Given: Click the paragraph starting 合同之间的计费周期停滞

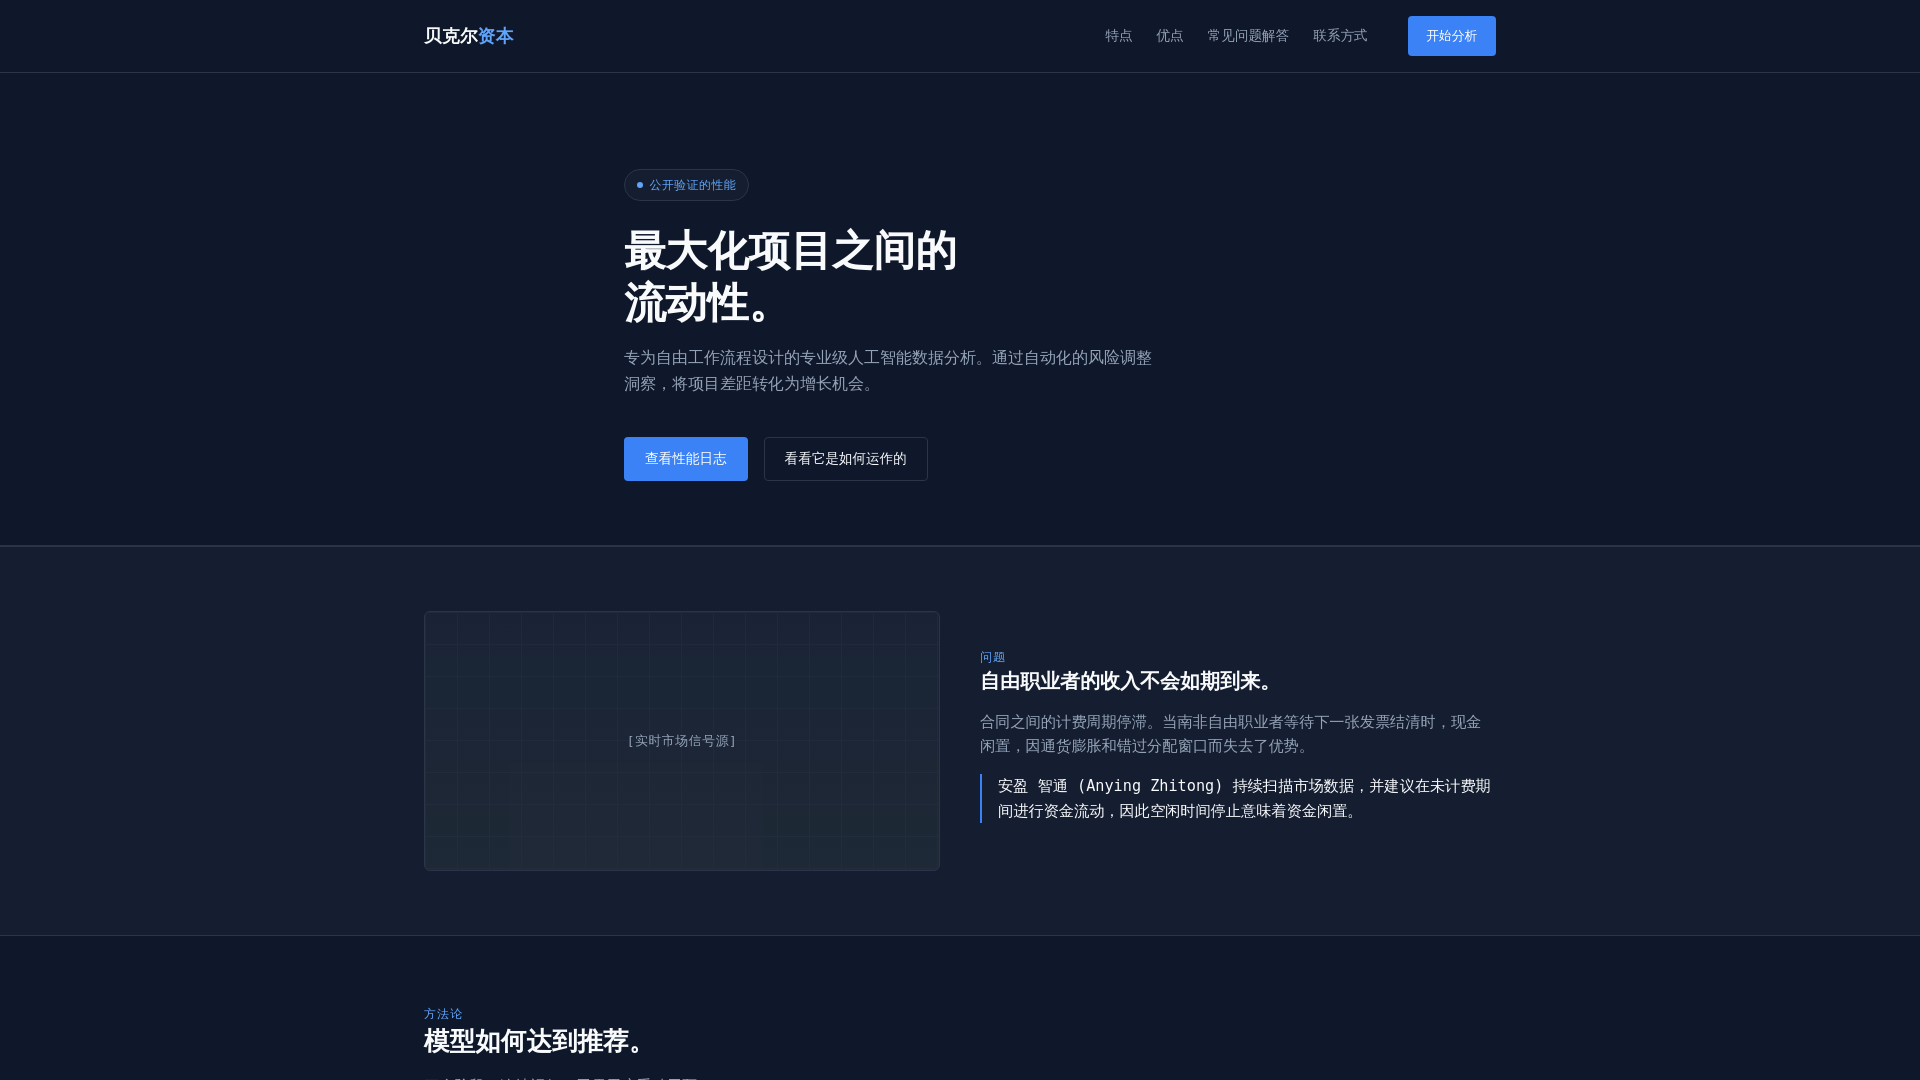Looking at the screenshot, I should [1231, 734].
